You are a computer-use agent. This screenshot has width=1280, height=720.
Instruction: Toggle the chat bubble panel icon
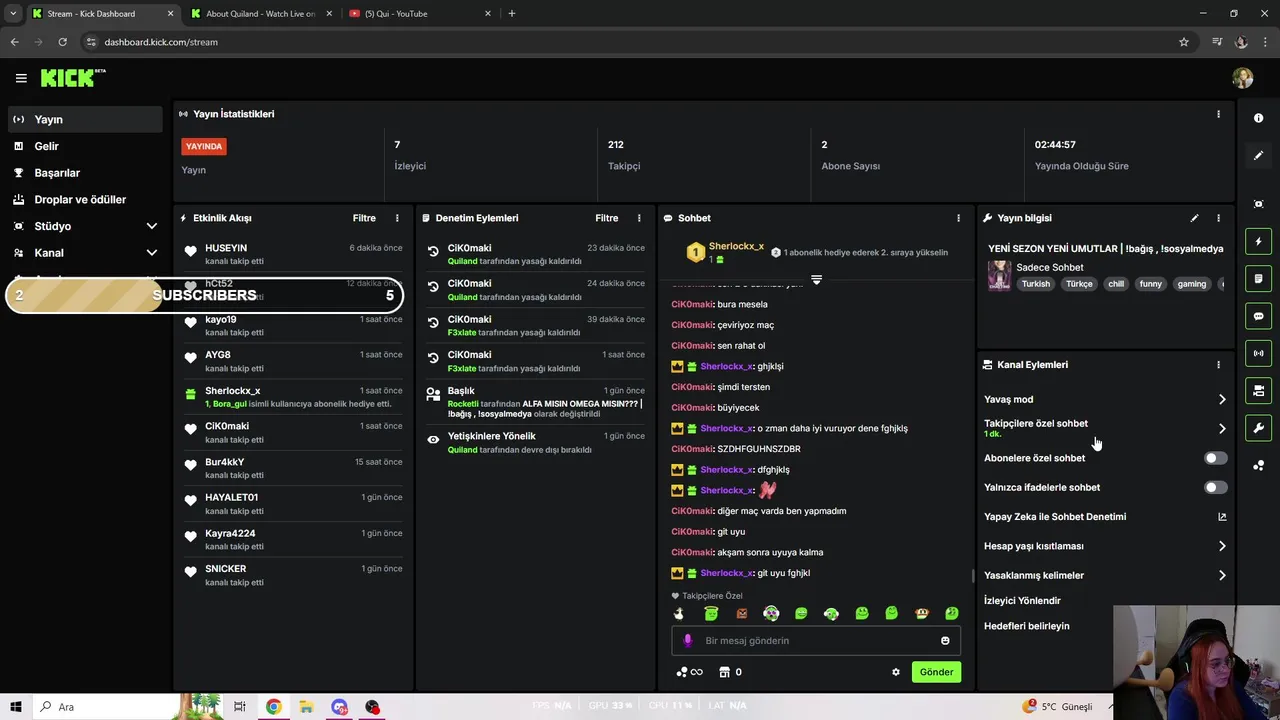1258,316
